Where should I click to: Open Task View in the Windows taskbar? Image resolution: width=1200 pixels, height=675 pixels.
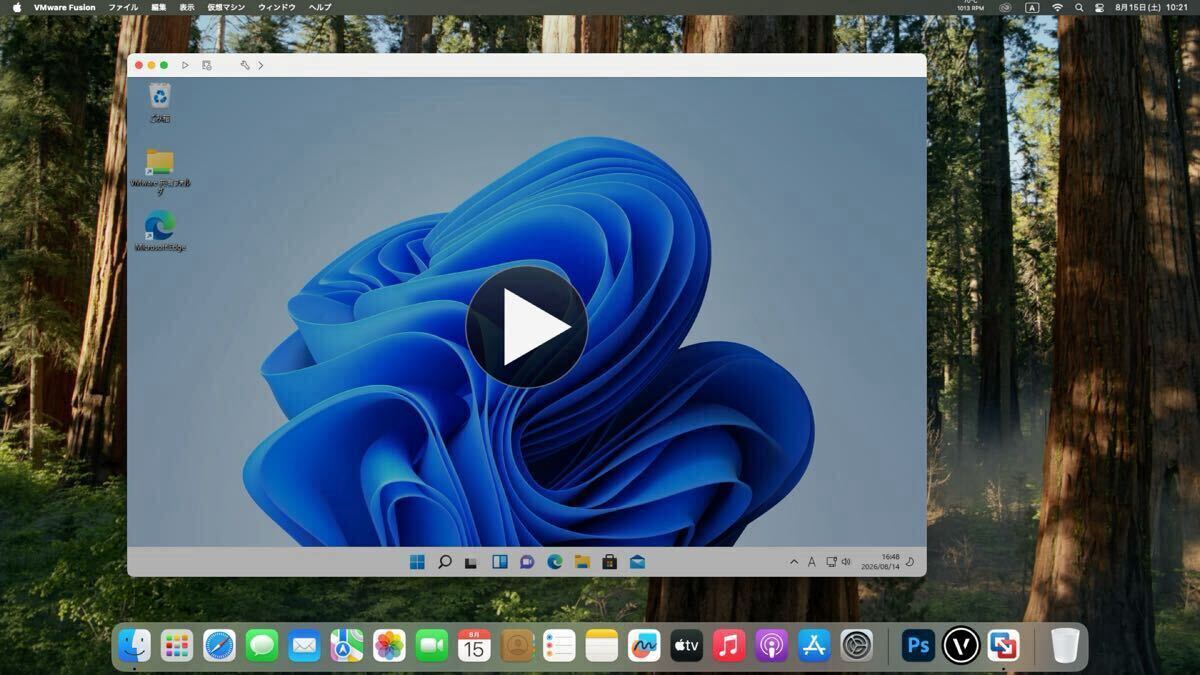[x=471, y=562]
